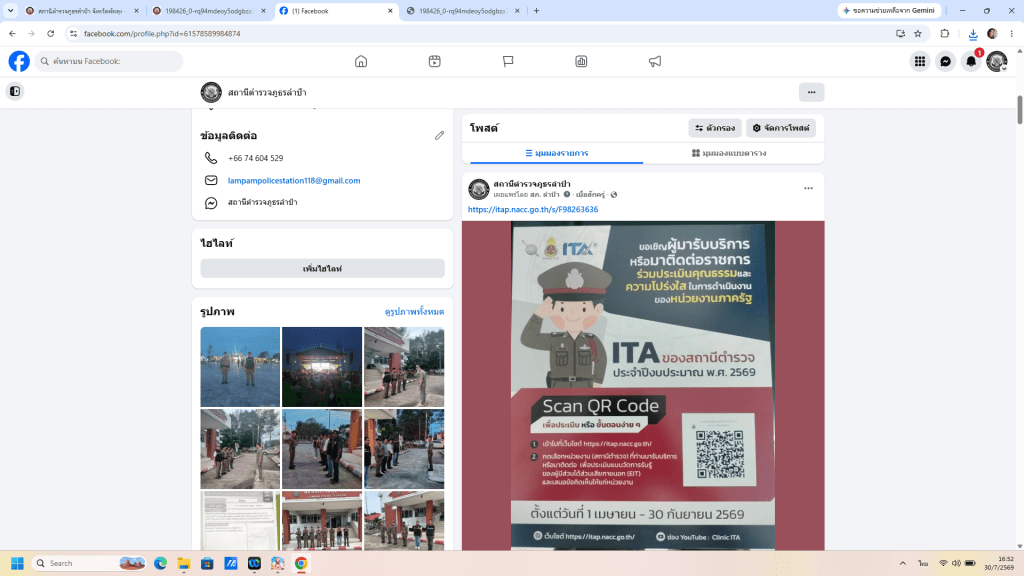Switch to list view tab มุมมองรายการ

point(556,153)
